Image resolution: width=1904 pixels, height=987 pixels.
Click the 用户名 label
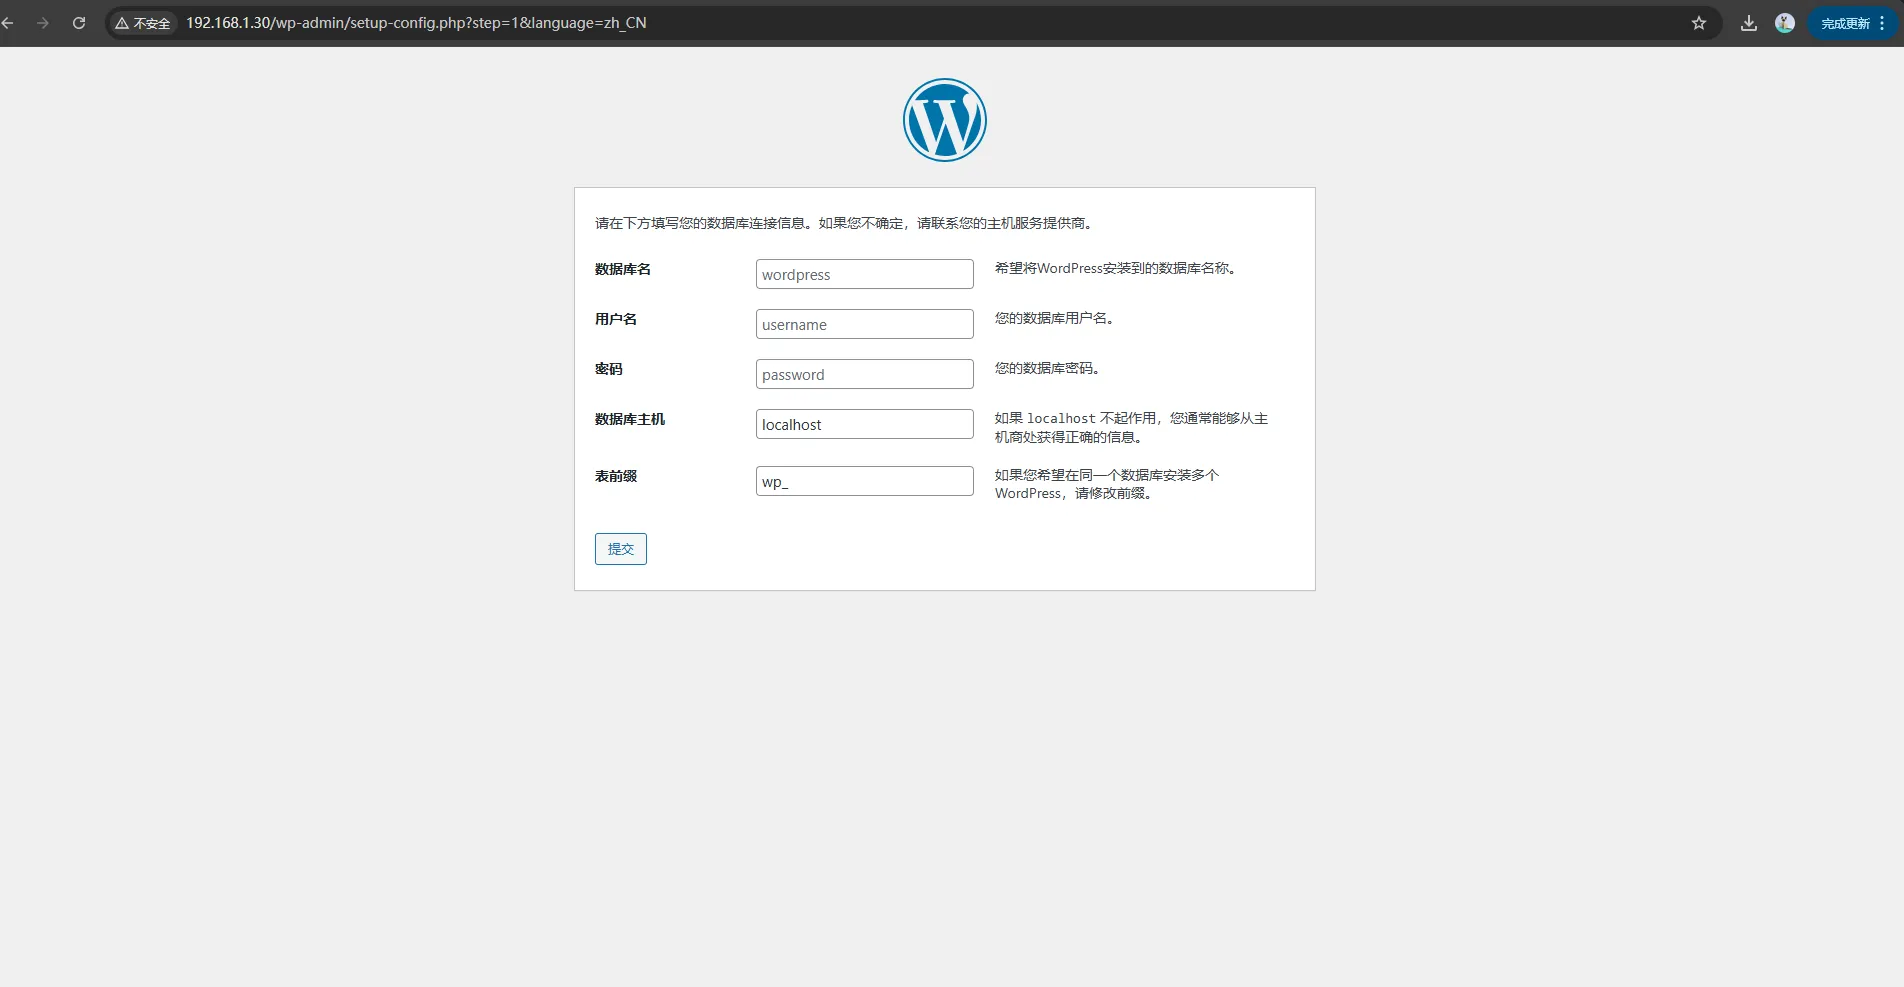[616, 319]
